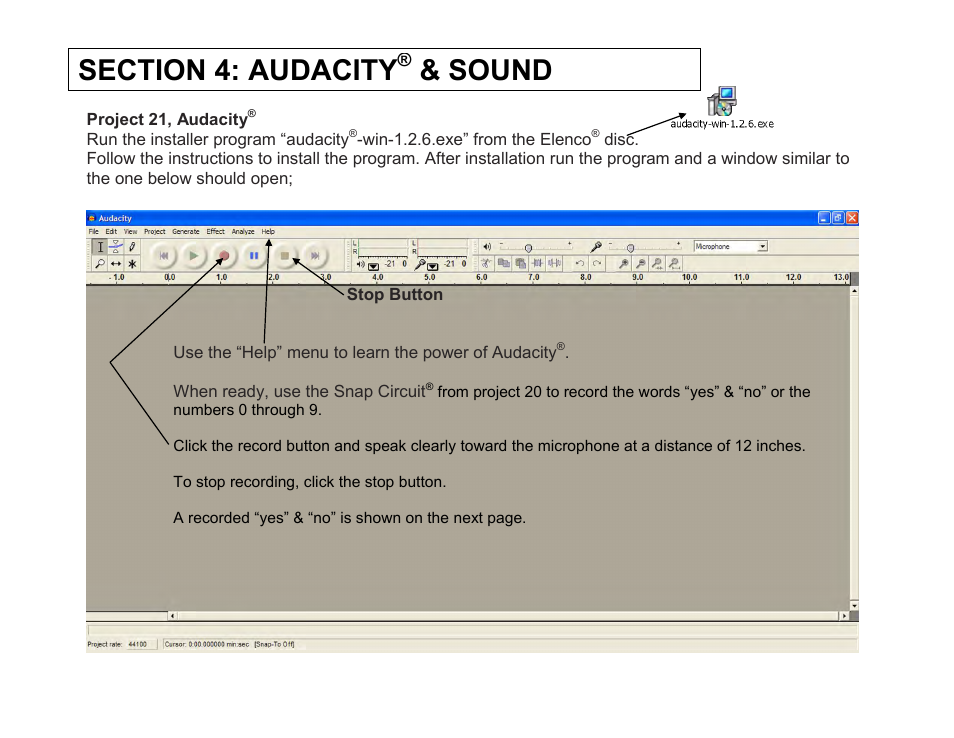This screenshot has height=738, width=954.
Task: Click the 10.0 mark on timeline ruler
Action: [x=689, y=277]
